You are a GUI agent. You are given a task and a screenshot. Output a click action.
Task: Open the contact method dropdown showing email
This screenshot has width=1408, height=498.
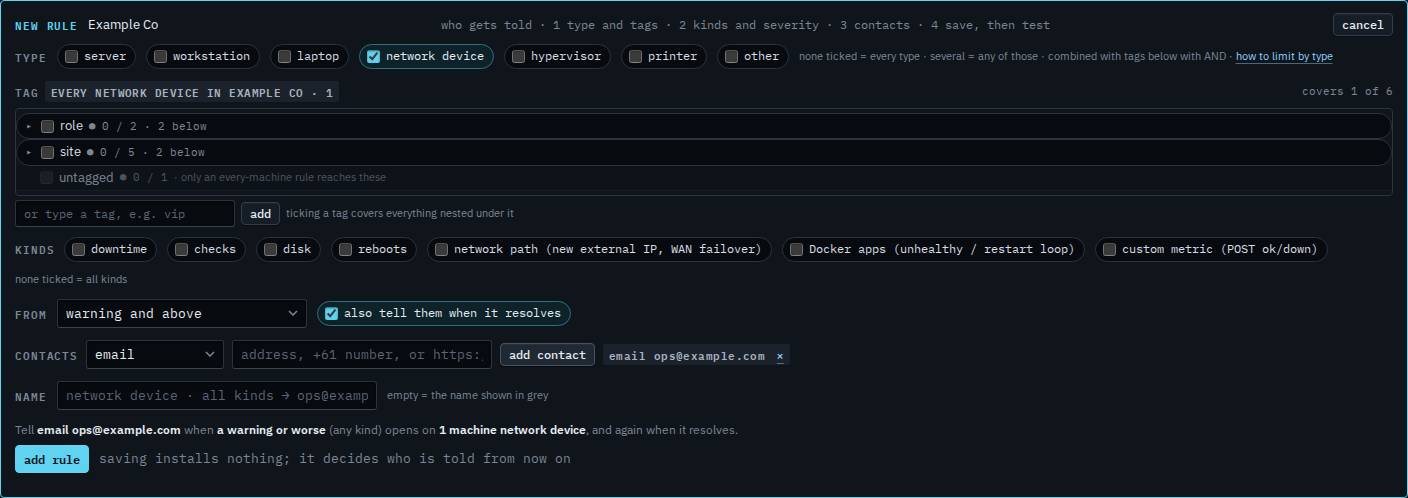pyautogui.click(x=155, y=355)
